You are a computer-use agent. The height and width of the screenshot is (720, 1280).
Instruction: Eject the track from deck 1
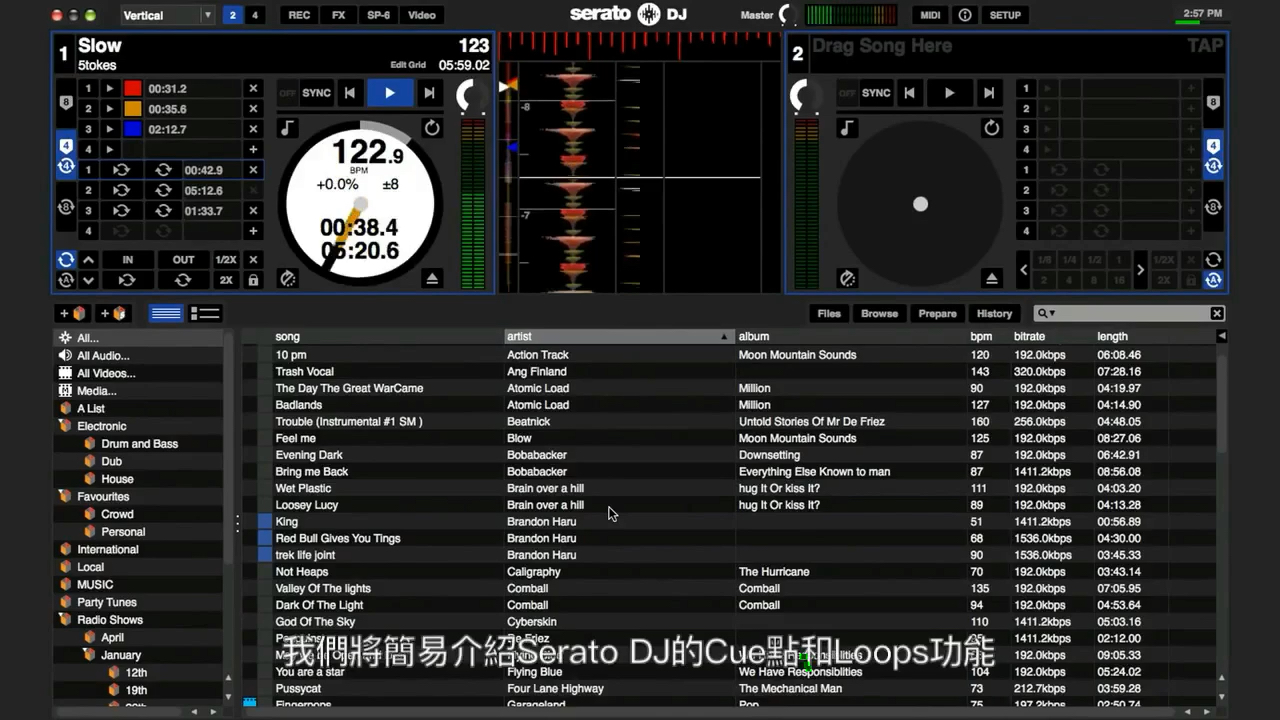[x=432, y=279]
